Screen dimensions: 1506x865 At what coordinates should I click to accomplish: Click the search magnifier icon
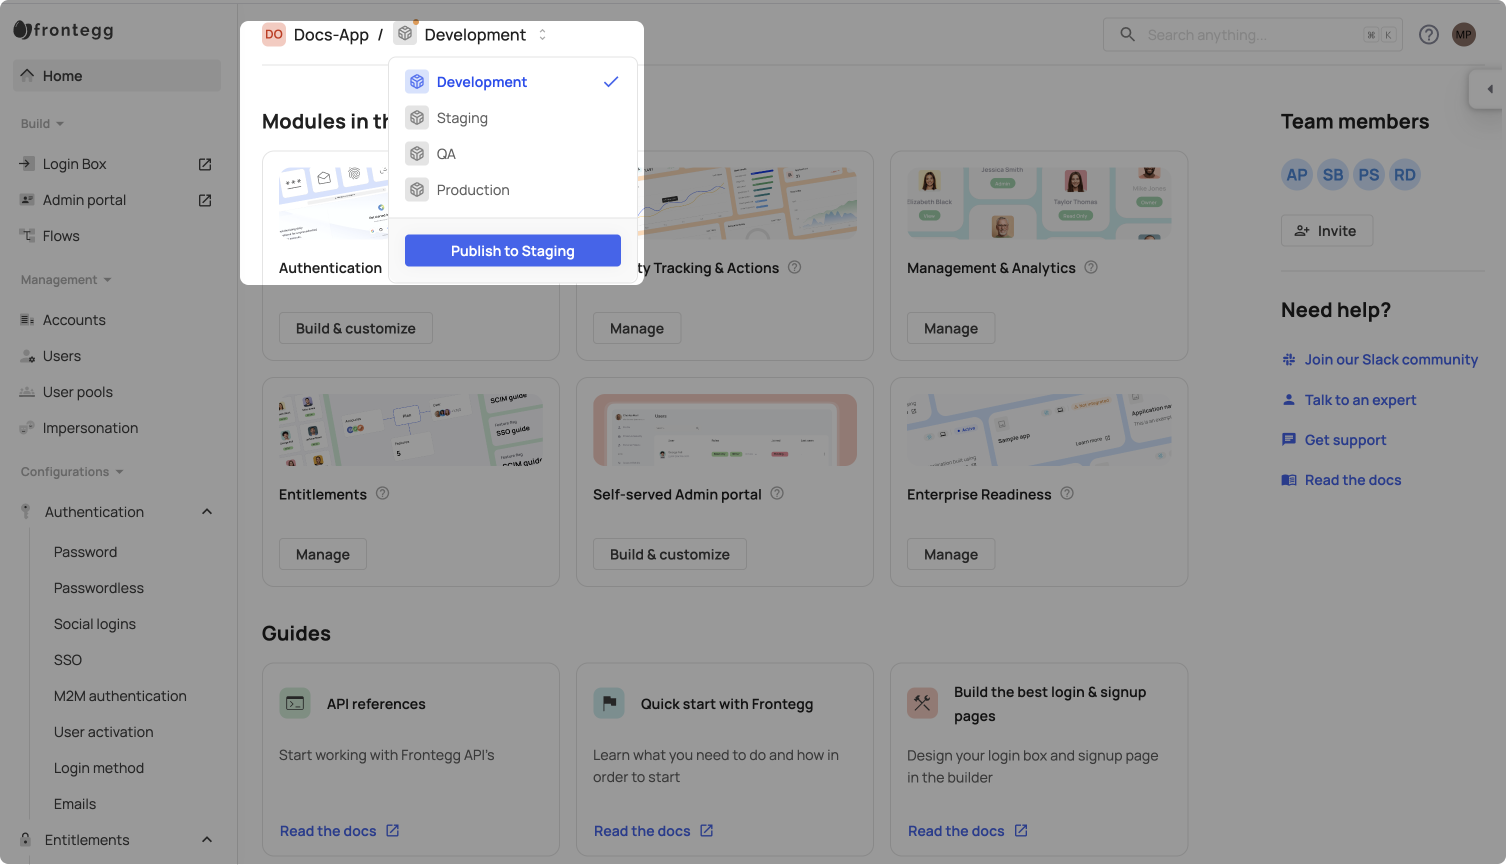tap(1126, 34)
